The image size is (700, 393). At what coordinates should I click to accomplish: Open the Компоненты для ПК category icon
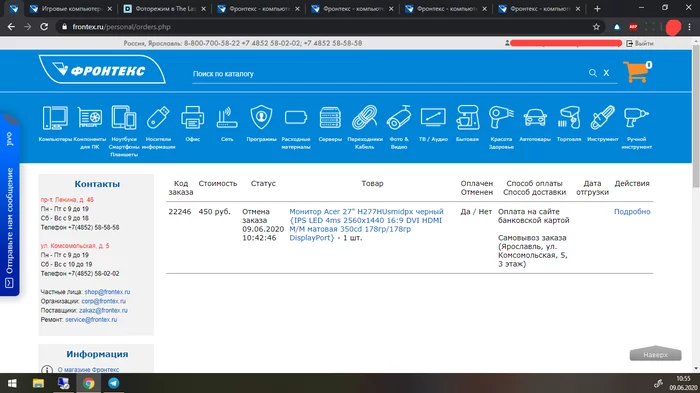90,118
